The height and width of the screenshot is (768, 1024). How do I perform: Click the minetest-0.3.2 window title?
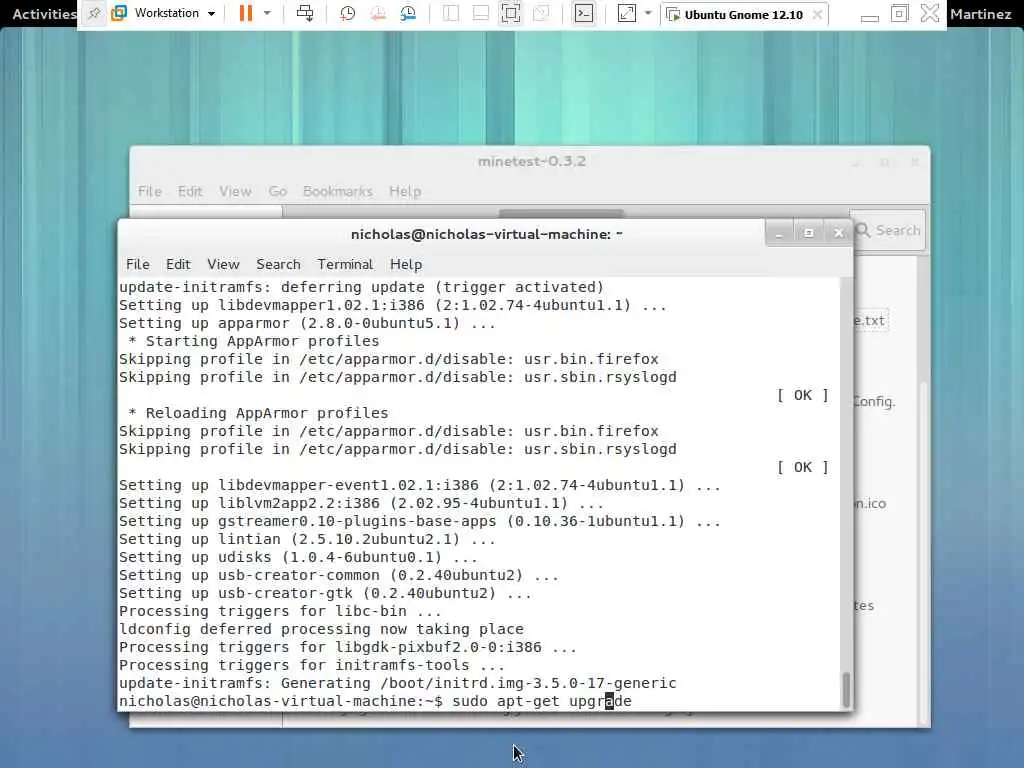(x=532, y=161)
